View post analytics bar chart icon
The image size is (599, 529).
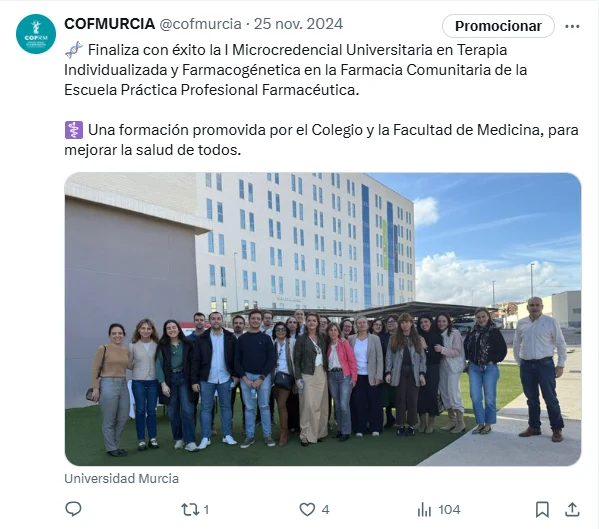pos(424,510)
